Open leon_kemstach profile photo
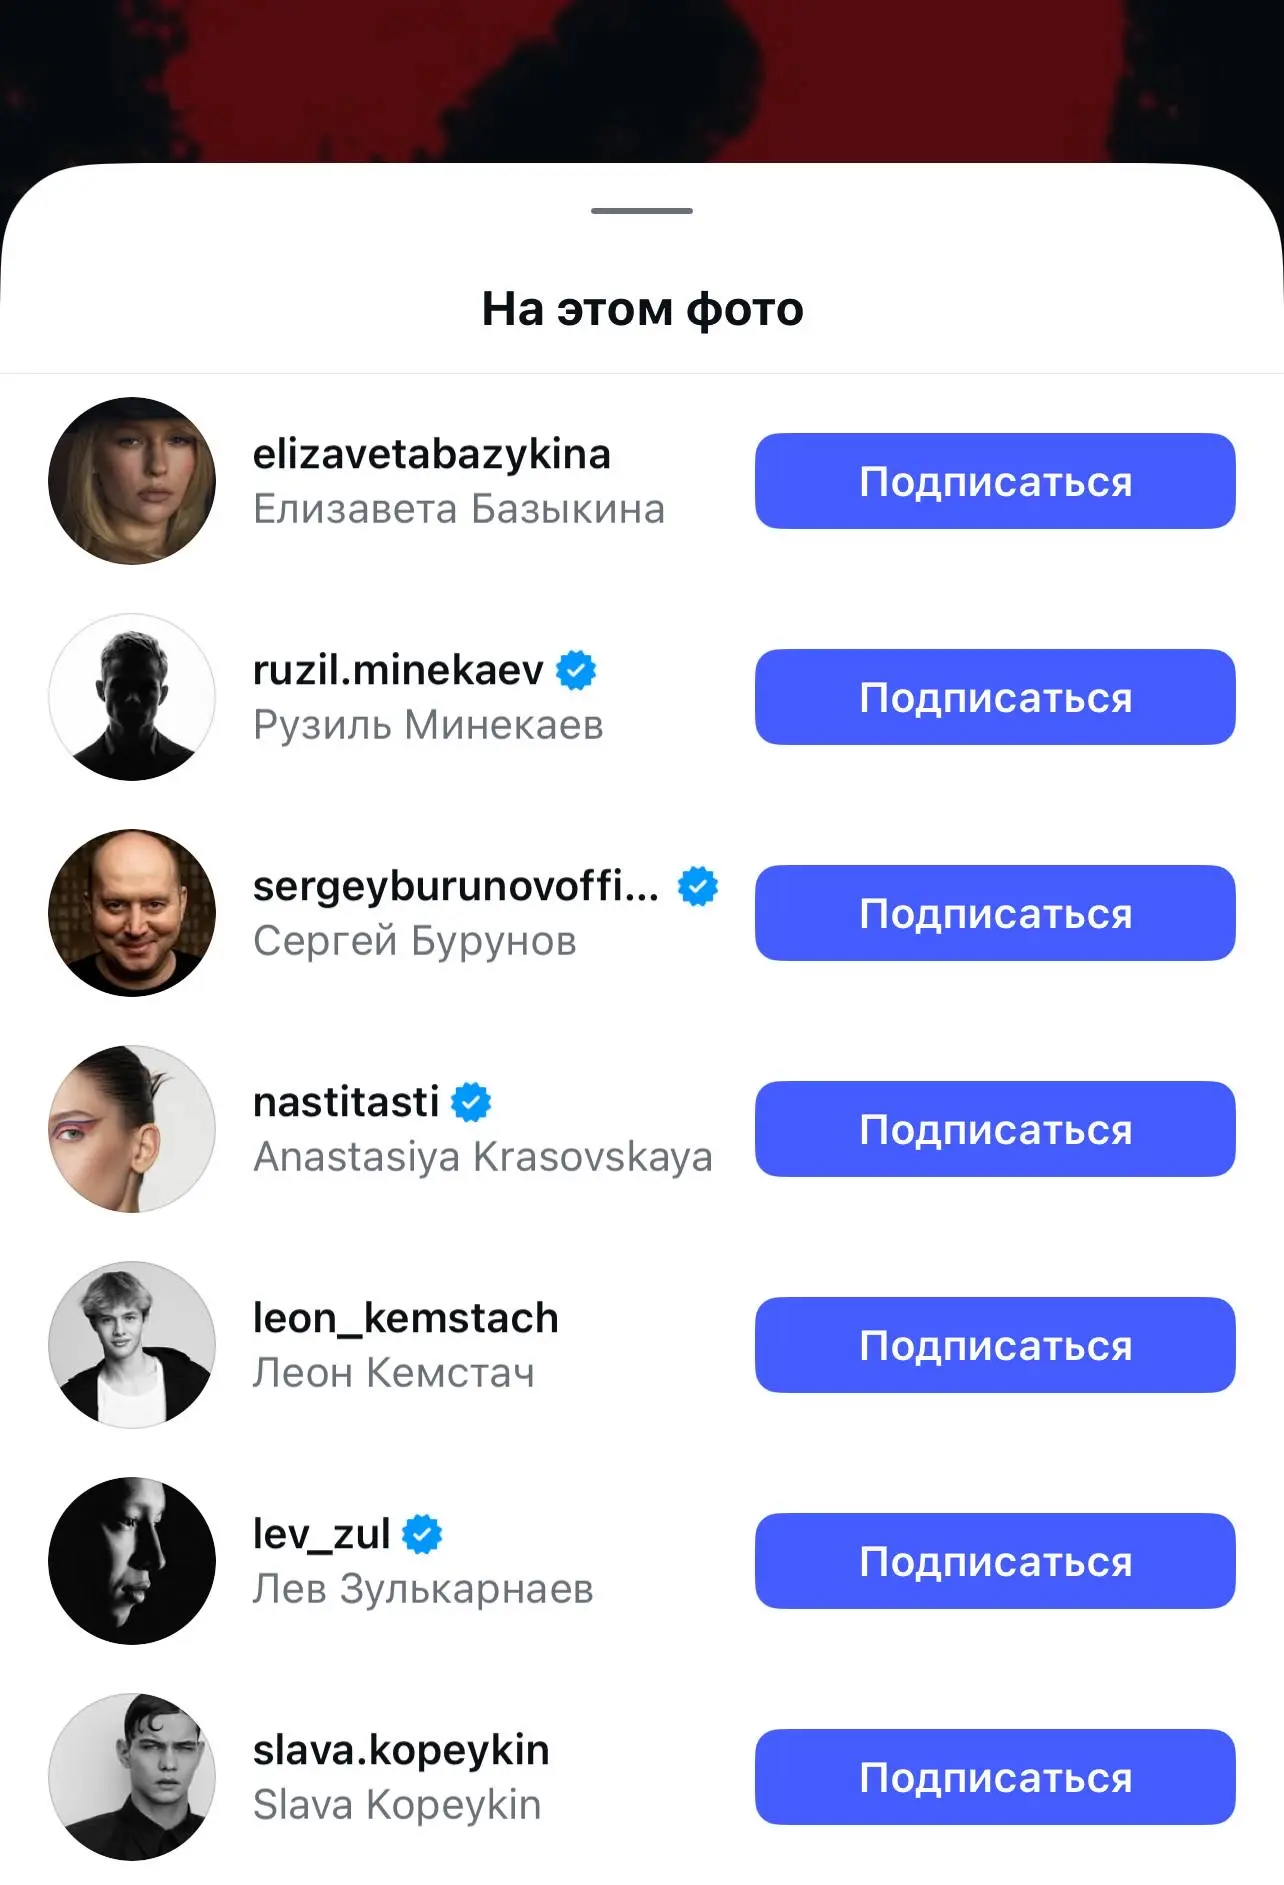The height and width of the screenshot is (1885, 1284). click(x=132, y=1345)
